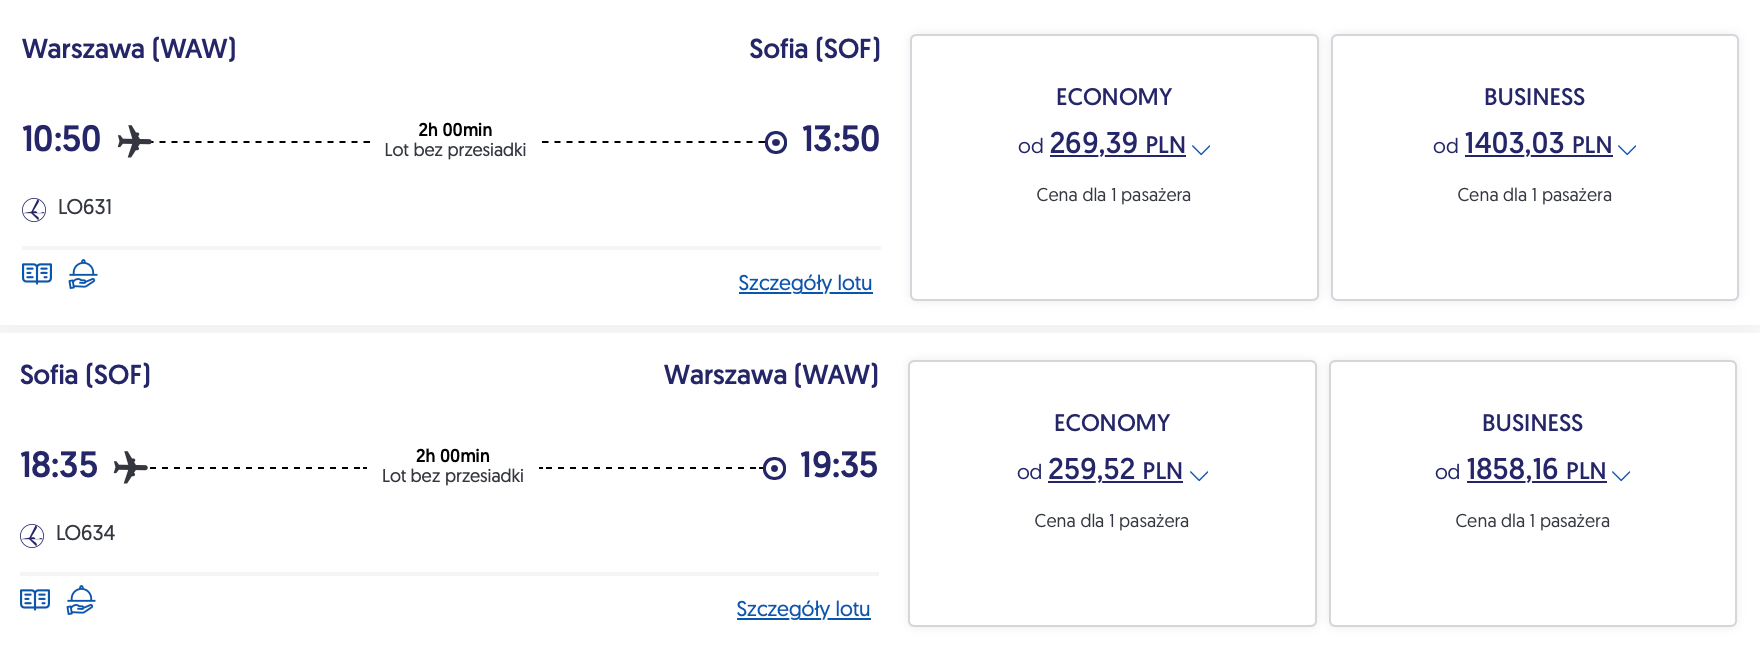1760x647 pixels.
Task: Expand the Business 1858,16 PLN fare chevron
Action: click(x=1621, y=475)
